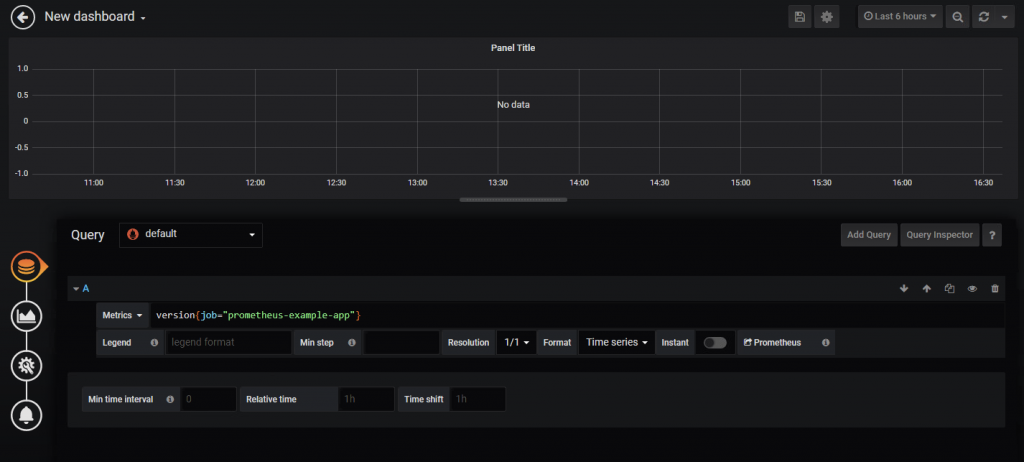
Task: Move query A down with the arrow icon
Action: coord(904,288)
